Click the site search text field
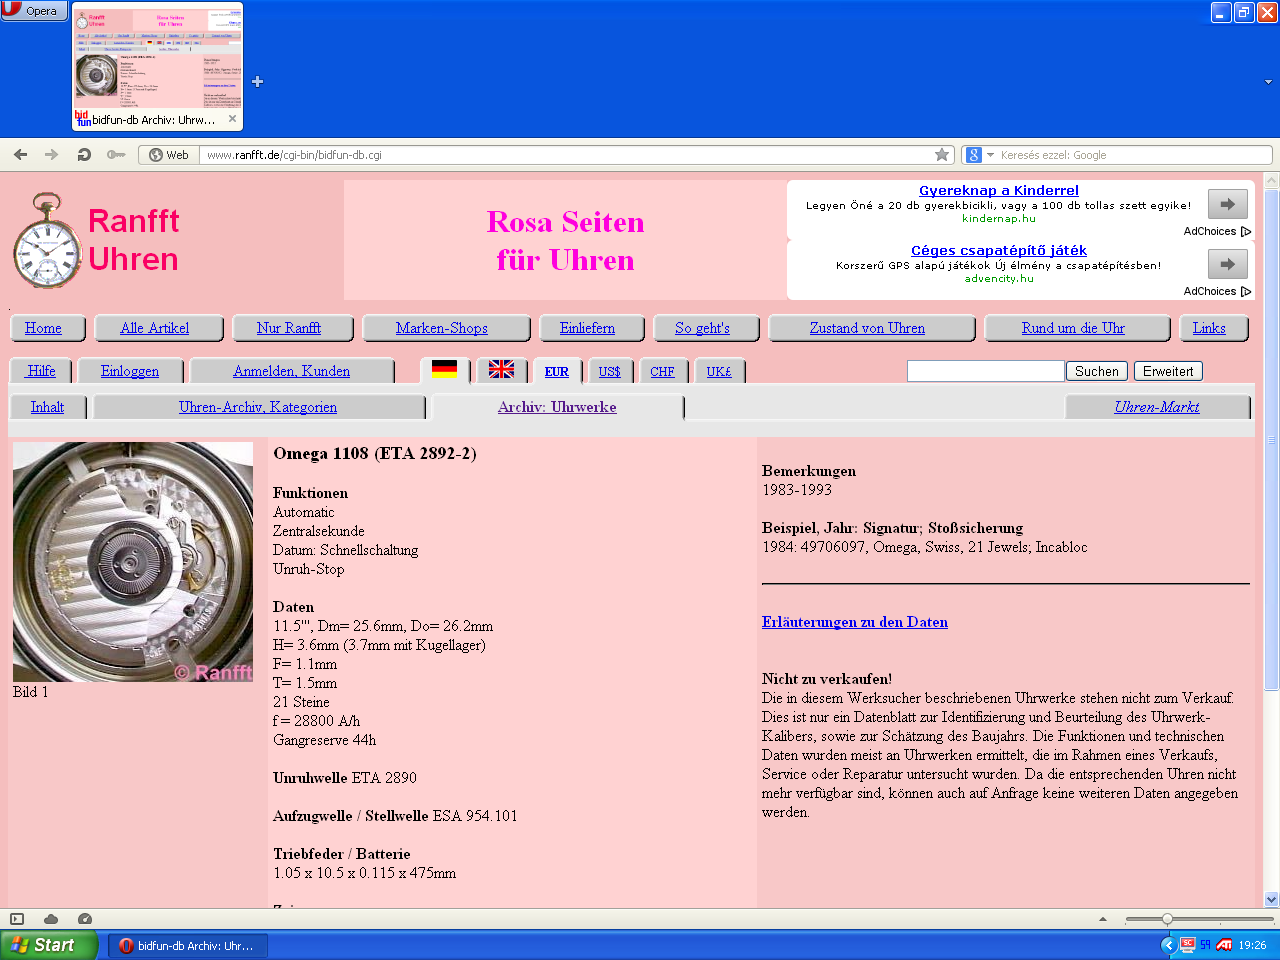 click(985, 371)
